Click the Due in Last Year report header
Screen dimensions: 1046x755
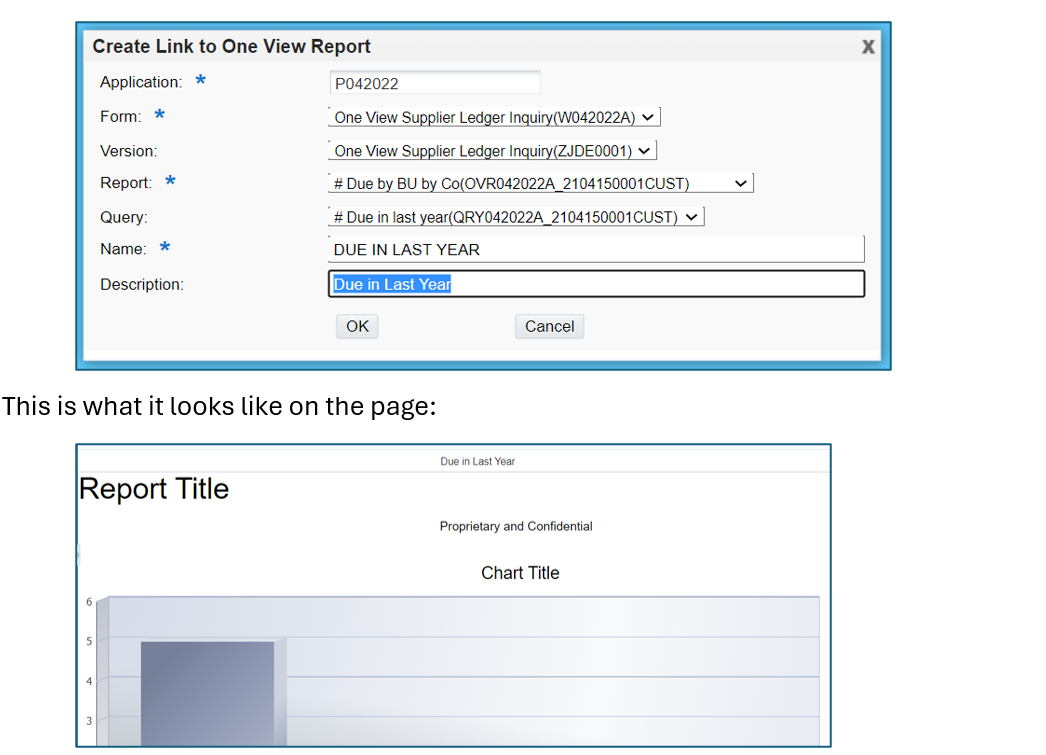tap(477, 461)
